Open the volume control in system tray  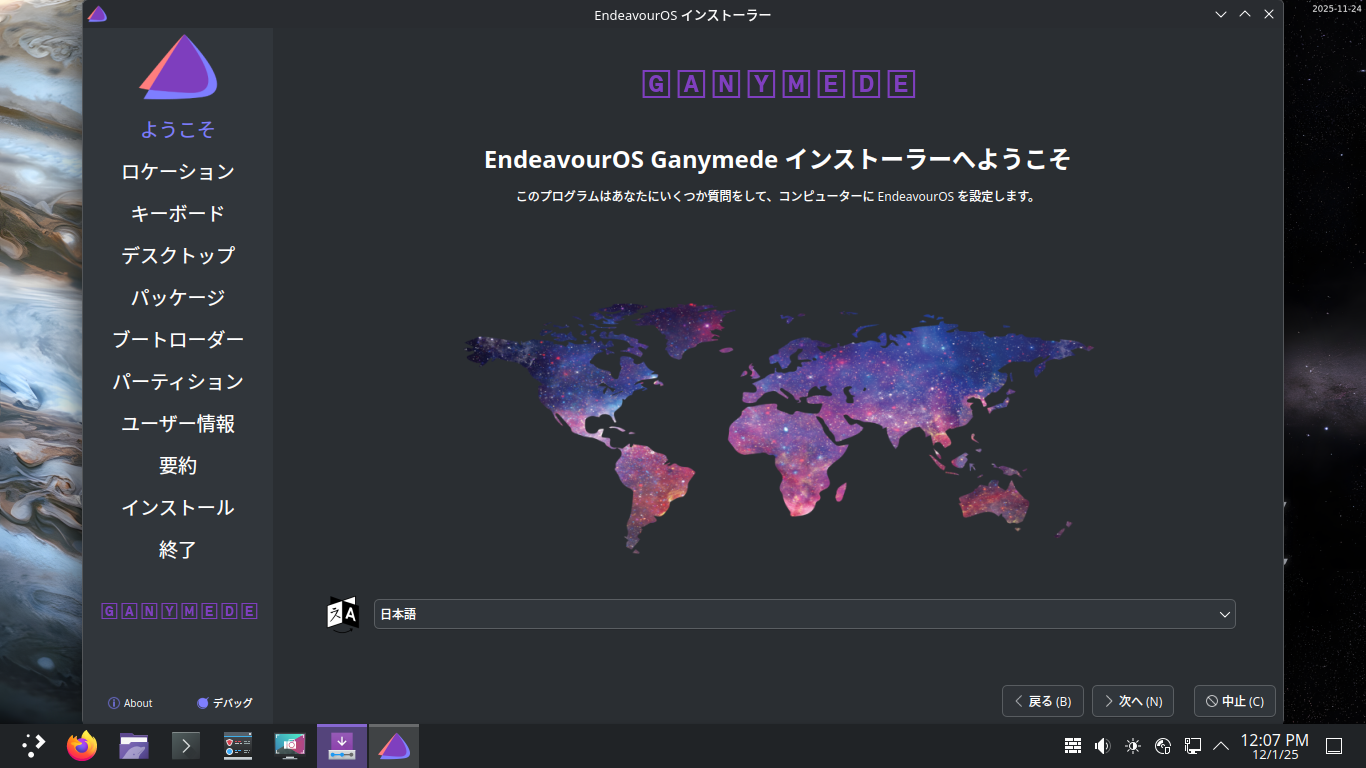coord(1103,745)
